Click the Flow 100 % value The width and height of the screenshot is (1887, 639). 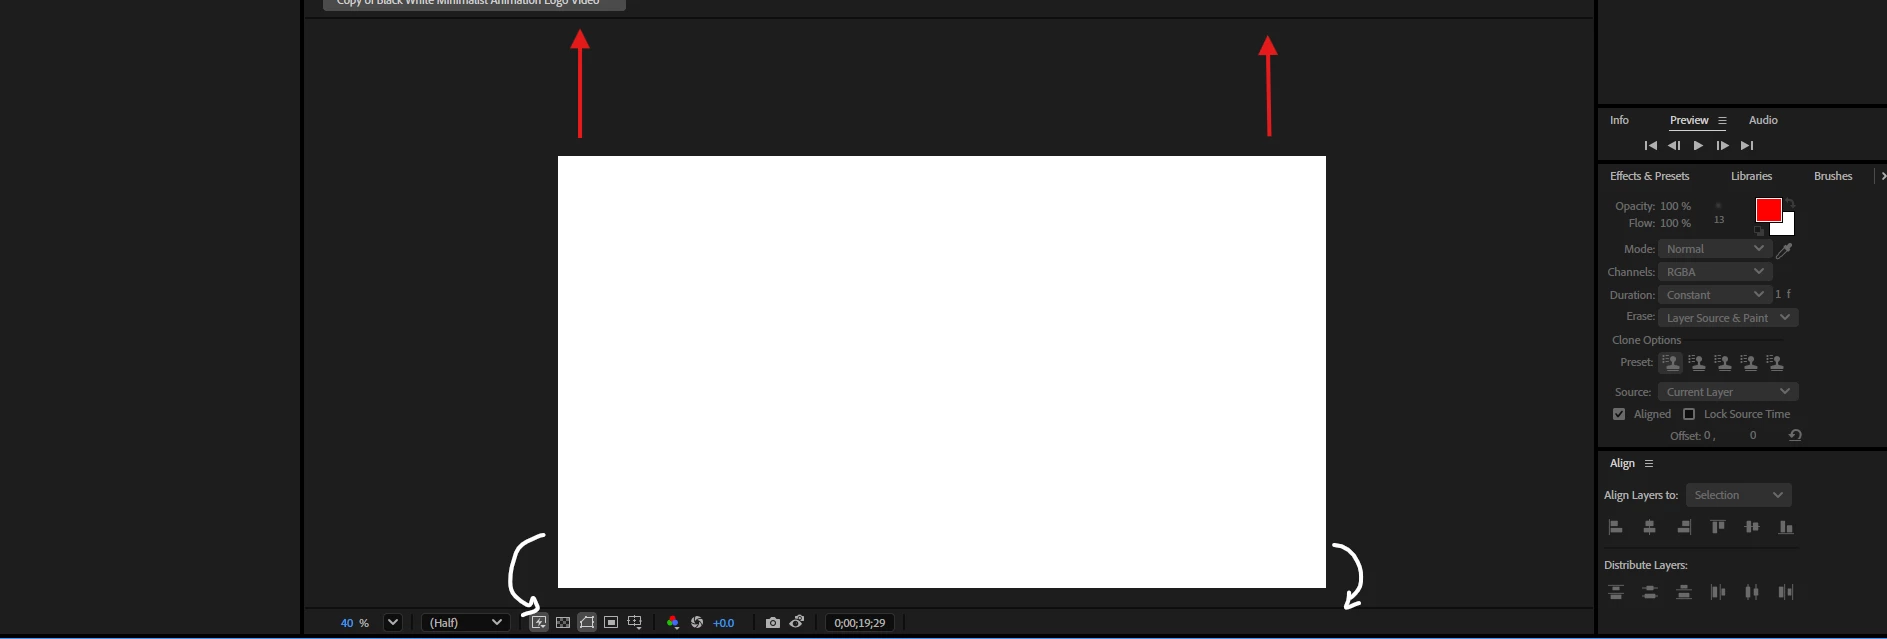(x=1676, y=223)
